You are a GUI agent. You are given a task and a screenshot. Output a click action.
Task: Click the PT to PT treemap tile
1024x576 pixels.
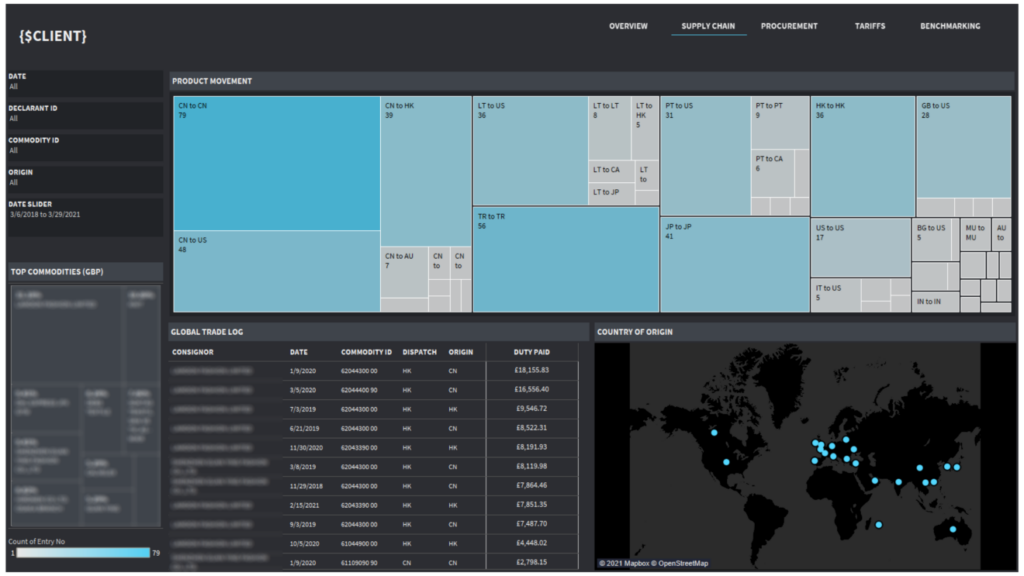pyautogui.click(x=780, y=123)
